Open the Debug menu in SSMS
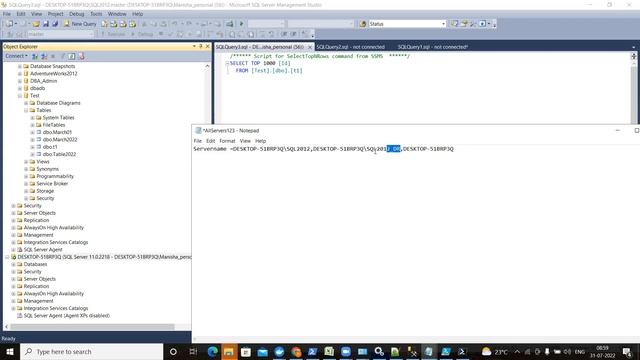 pyautogui.click(x=76, y=14)
